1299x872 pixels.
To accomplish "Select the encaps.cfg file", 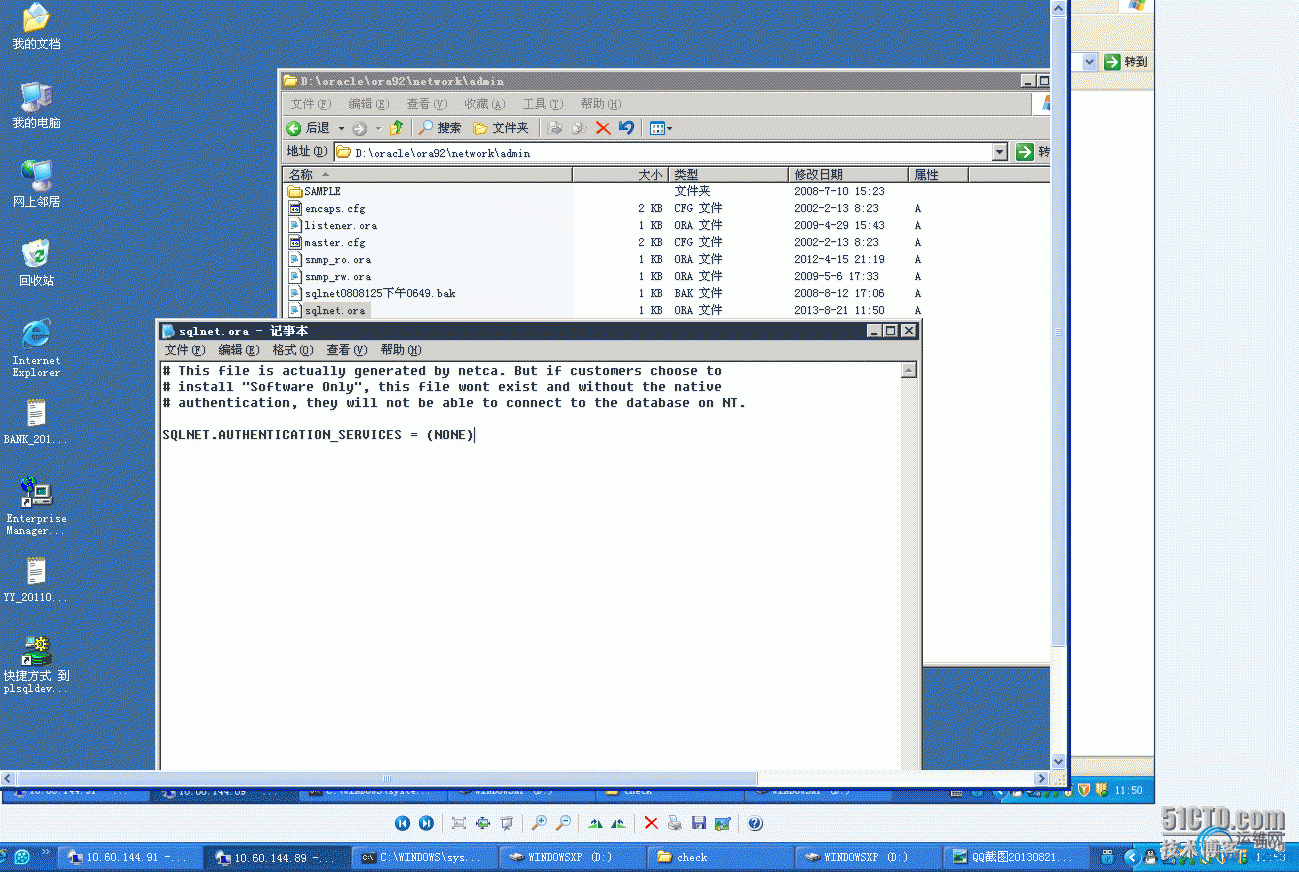I will [x=326, y=208].
